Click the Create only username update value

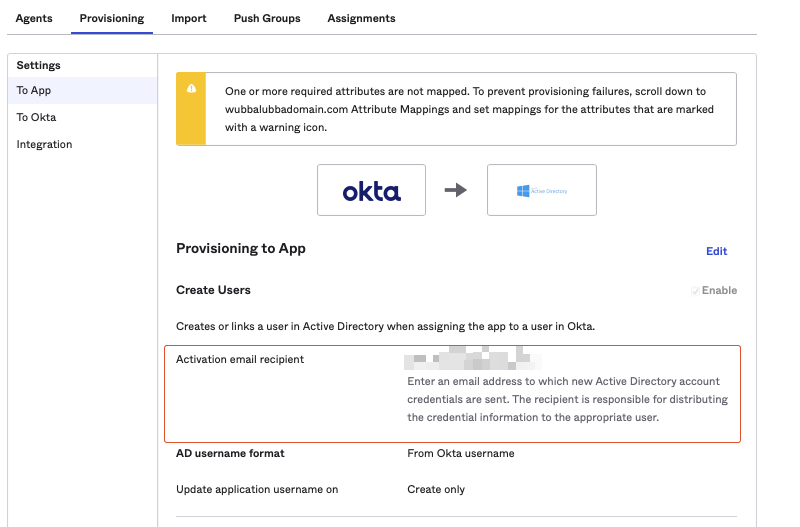click(x=436, y=489)
